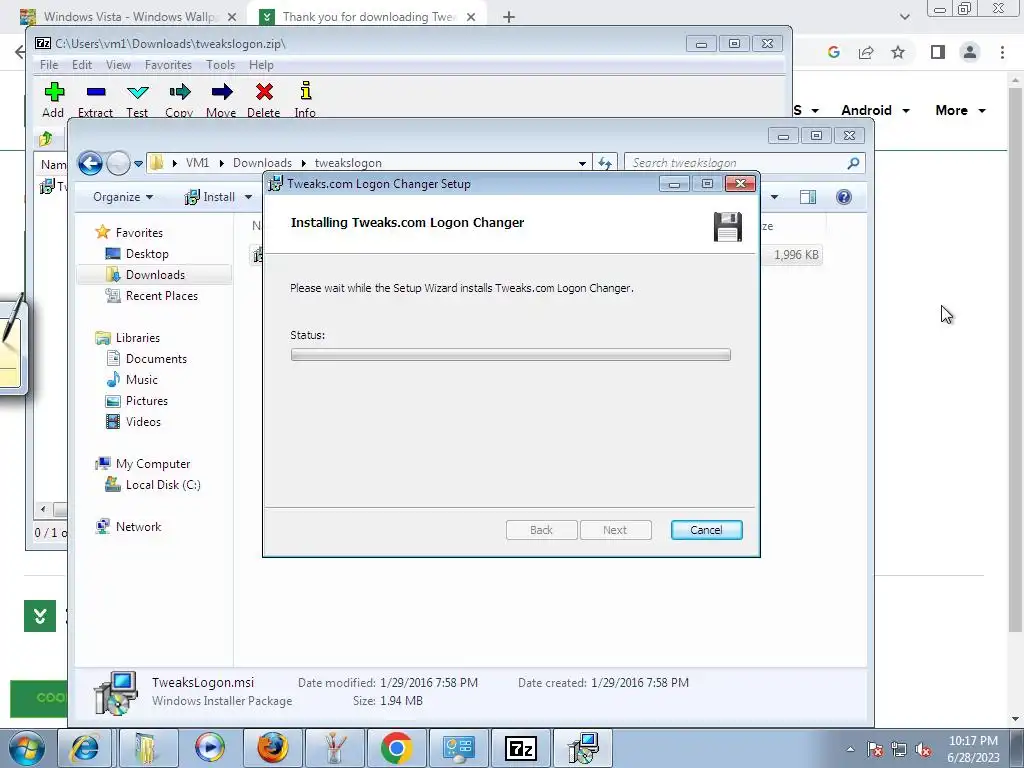The height and width of the screenshot is (768, 1024).
Task: Open Chrome side panel icon
Action: click(938, 52)
